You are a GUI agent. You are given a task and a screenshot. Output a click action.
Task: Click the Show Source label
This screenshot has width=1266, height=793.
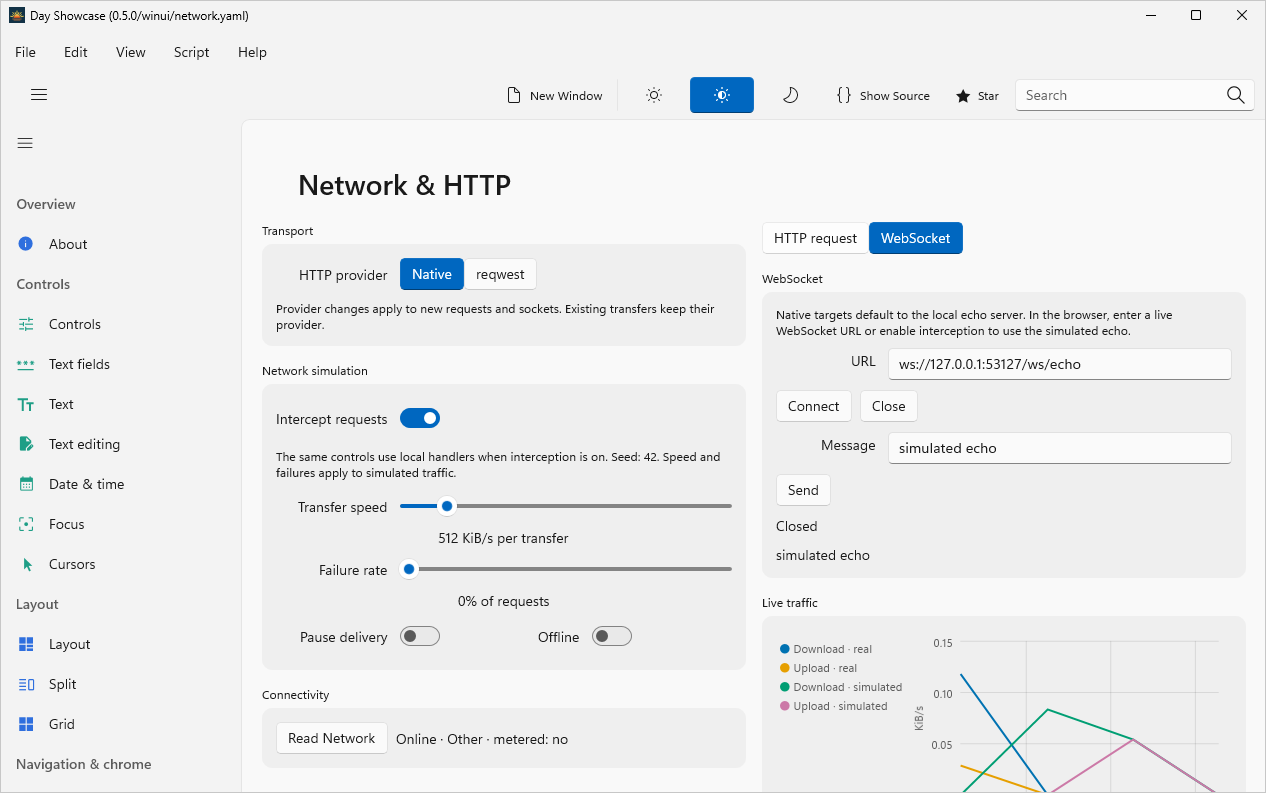tap(895, 96)
